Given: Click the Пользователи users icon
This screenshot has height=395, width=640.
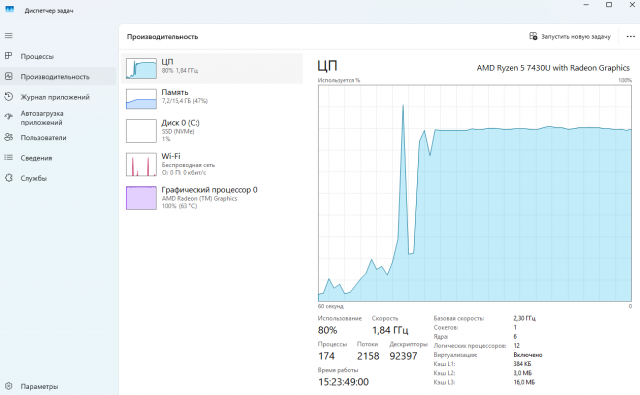Looking at the screenshot, I should tap(9, 138).
